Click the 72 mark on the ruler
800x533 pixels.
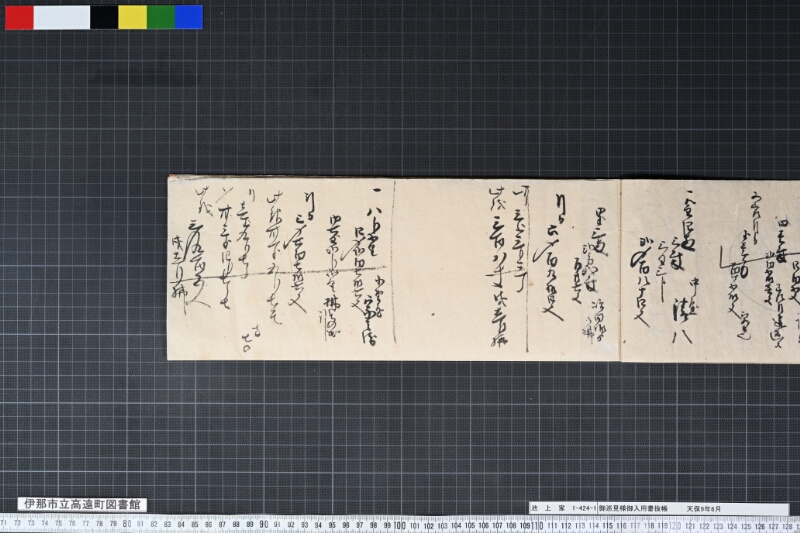[x=17, y=523]
